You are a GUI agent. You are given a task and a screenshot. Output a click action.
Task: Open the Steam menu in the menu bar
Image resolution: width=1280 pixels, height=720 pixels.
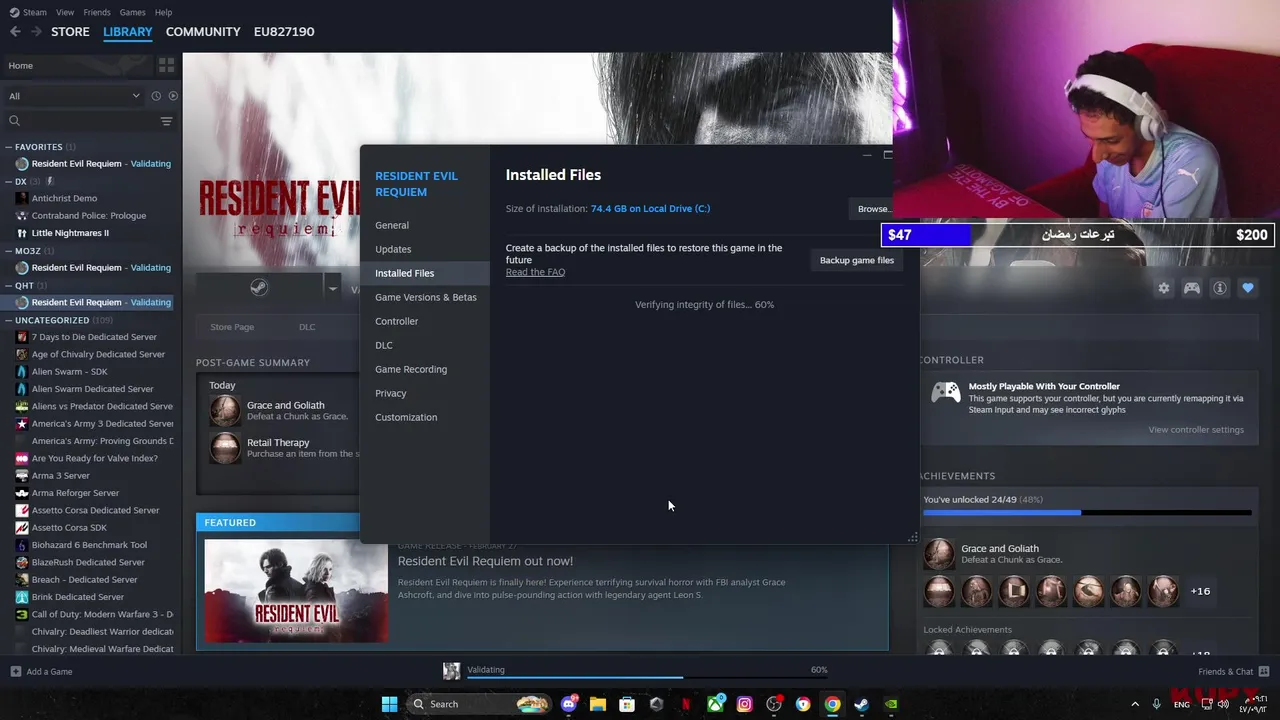[x=28, y=12]
